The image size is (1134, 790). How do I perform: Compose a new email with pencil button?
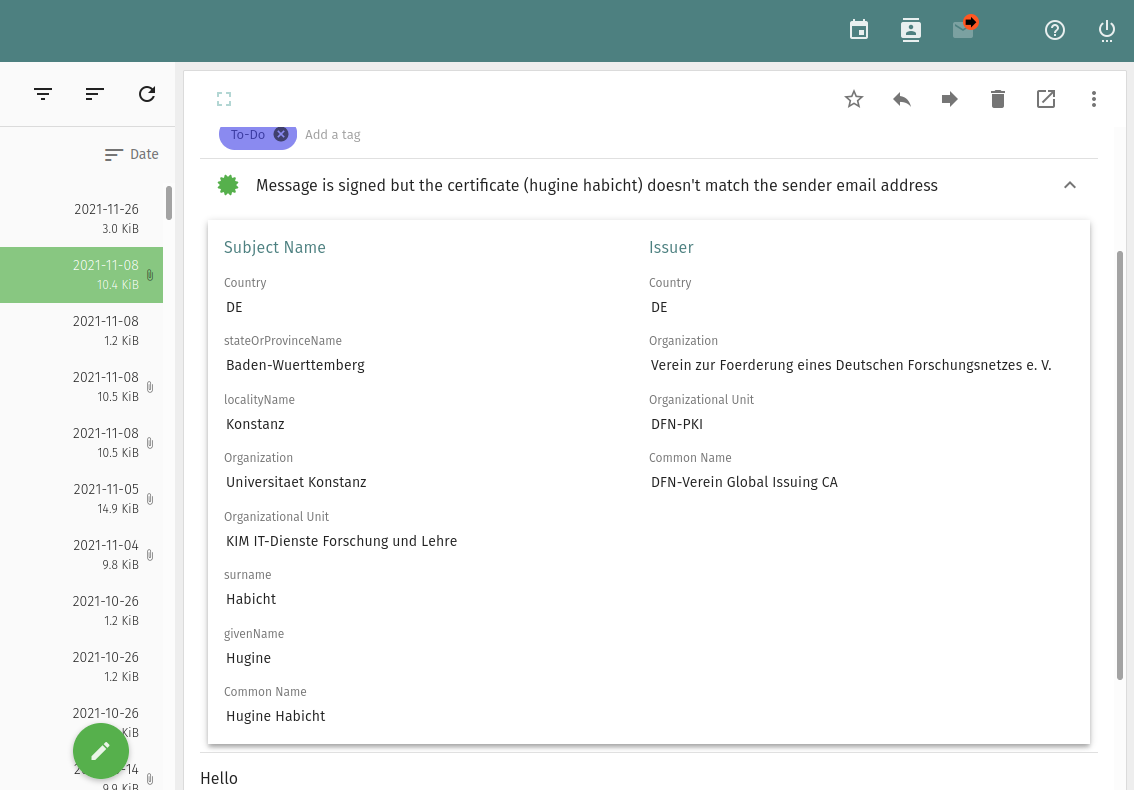(101, 751)
